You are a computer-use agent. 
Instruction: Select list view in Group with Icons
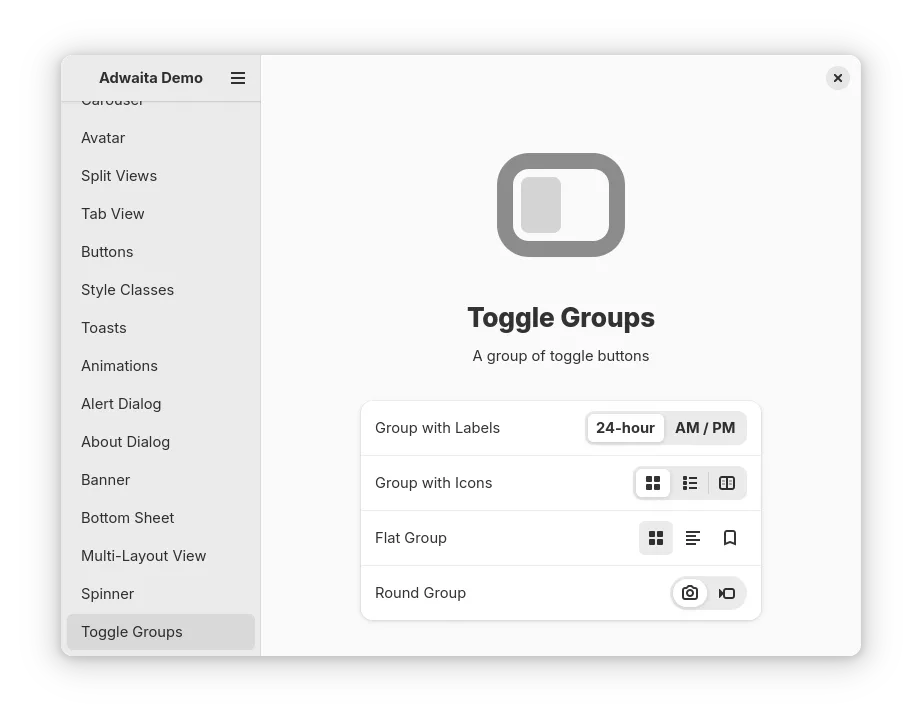pyautogui.click(x=690, y=483)
